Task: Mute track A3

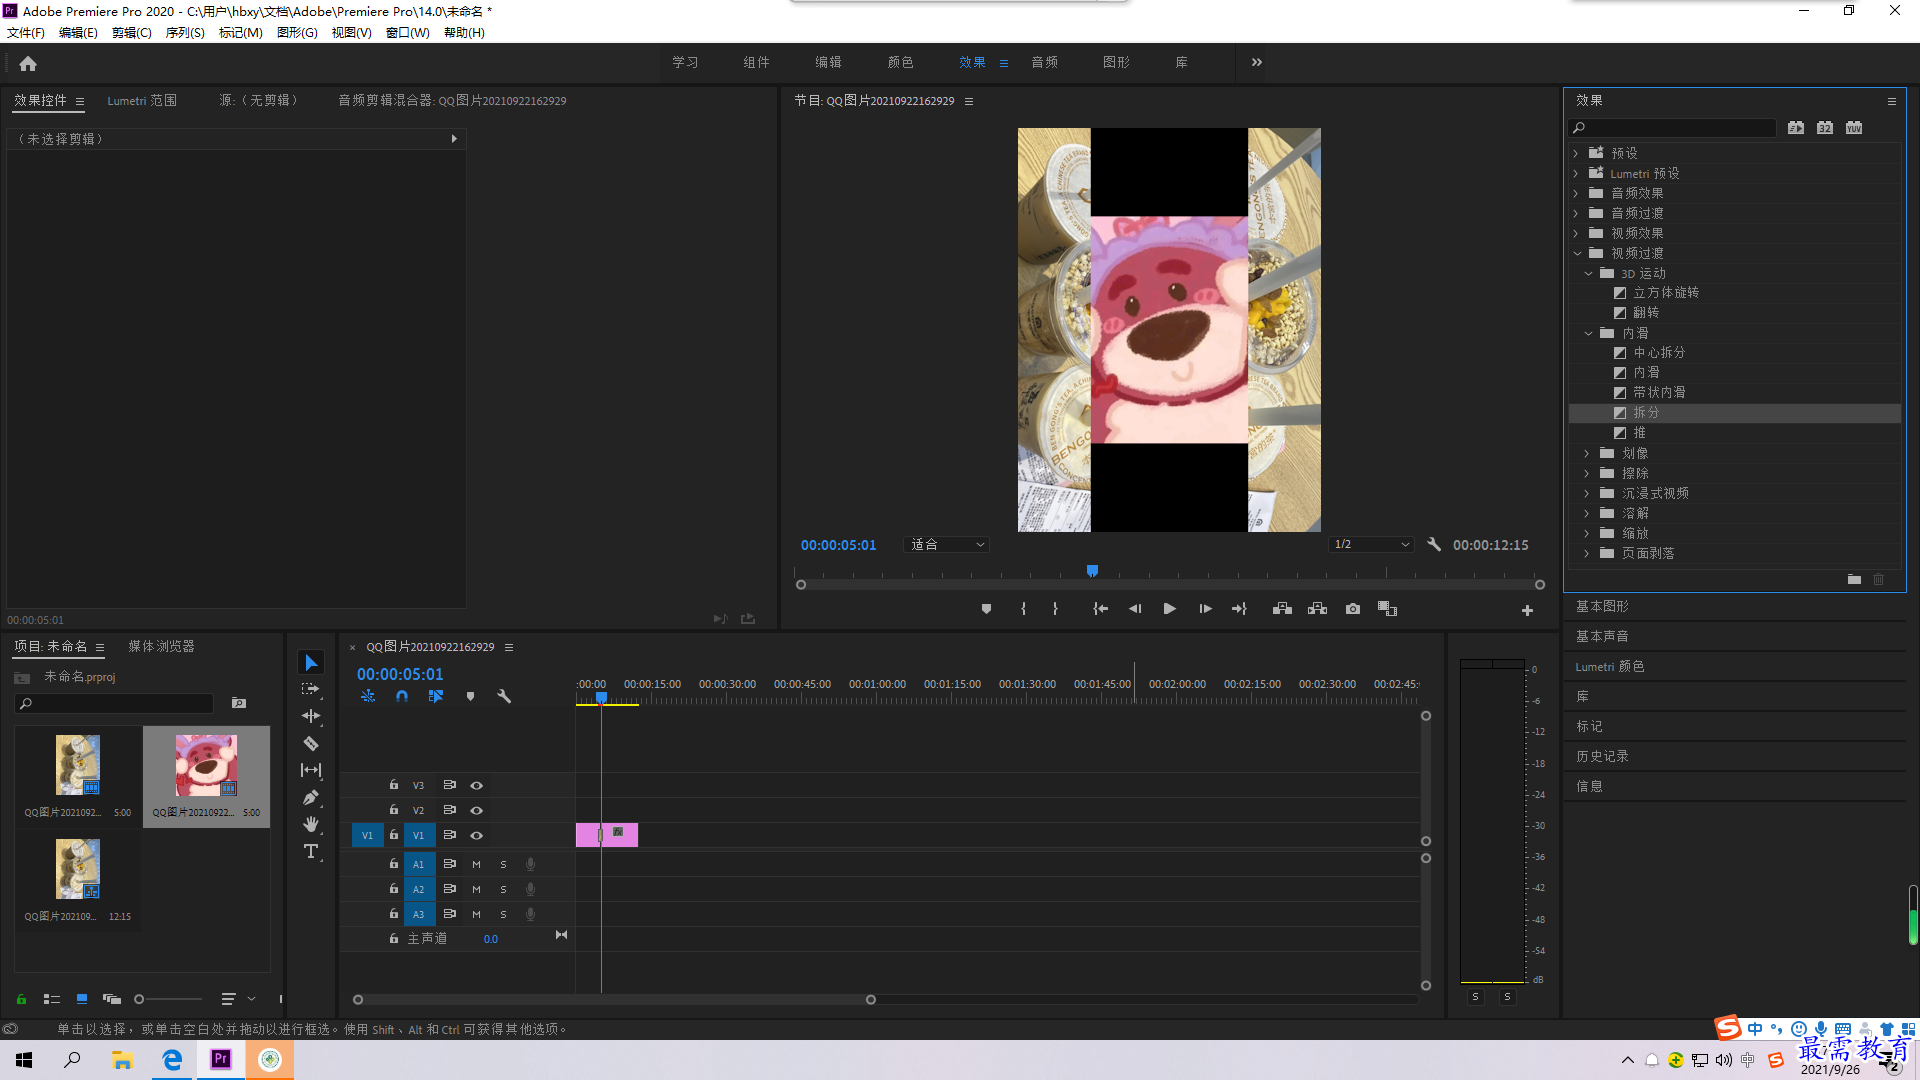Action: click(x=476, y=914)
